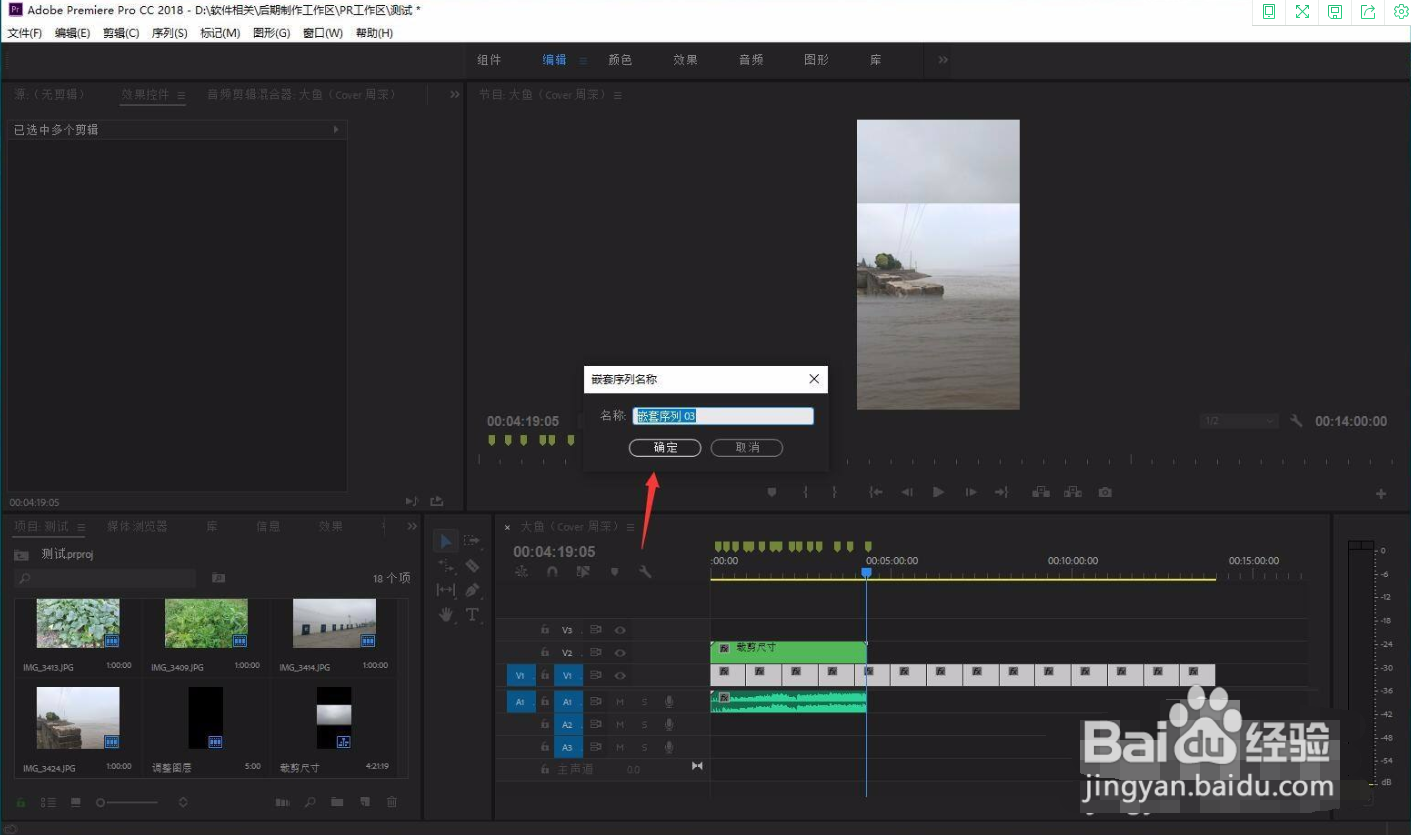The width and height of the screenshot is (1411, 835).
Task: Toggle A1 source patching button
Action: (519, 702)
